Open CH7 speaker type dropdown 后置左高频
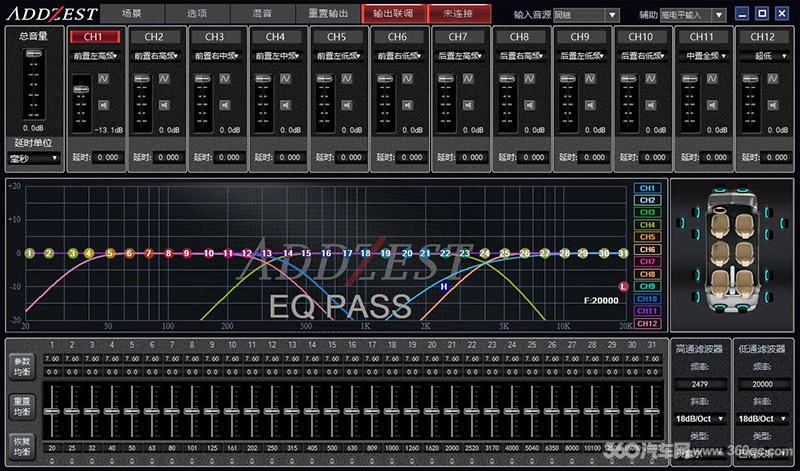This screenshot has height=471, width=800. click(x=460, y=56)
